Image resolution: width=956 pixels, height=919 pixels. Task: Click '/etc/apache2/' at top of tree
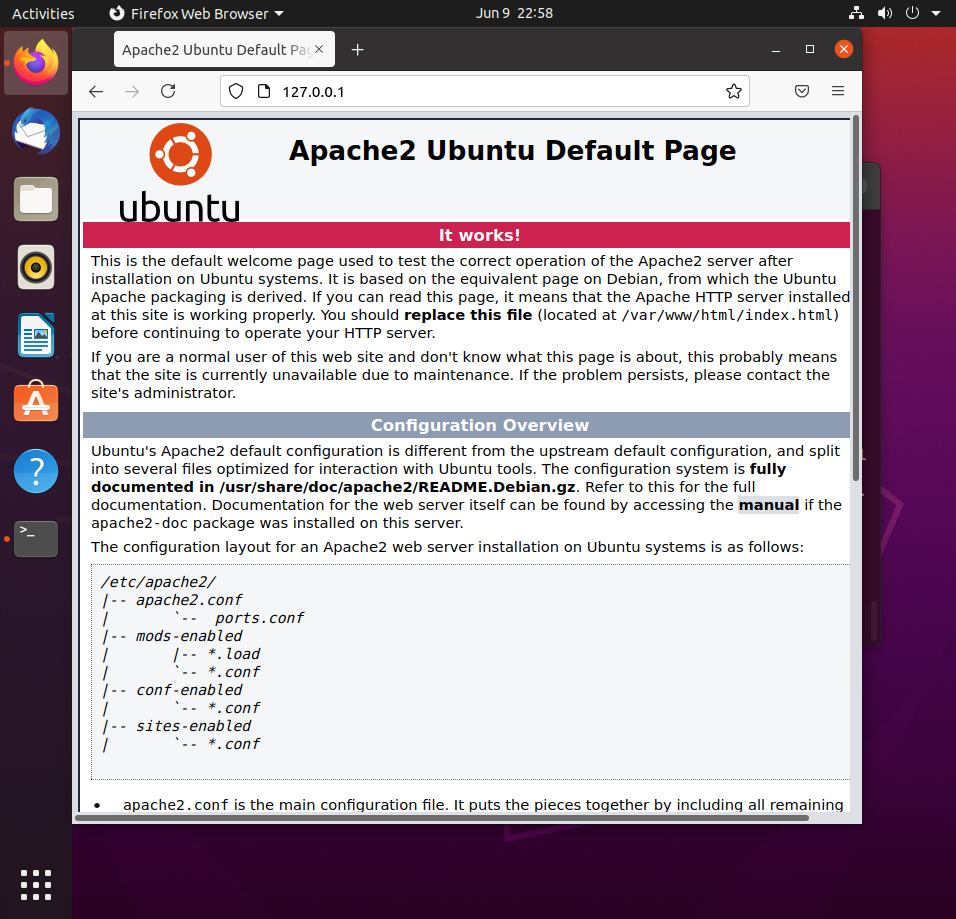[158, 582]
